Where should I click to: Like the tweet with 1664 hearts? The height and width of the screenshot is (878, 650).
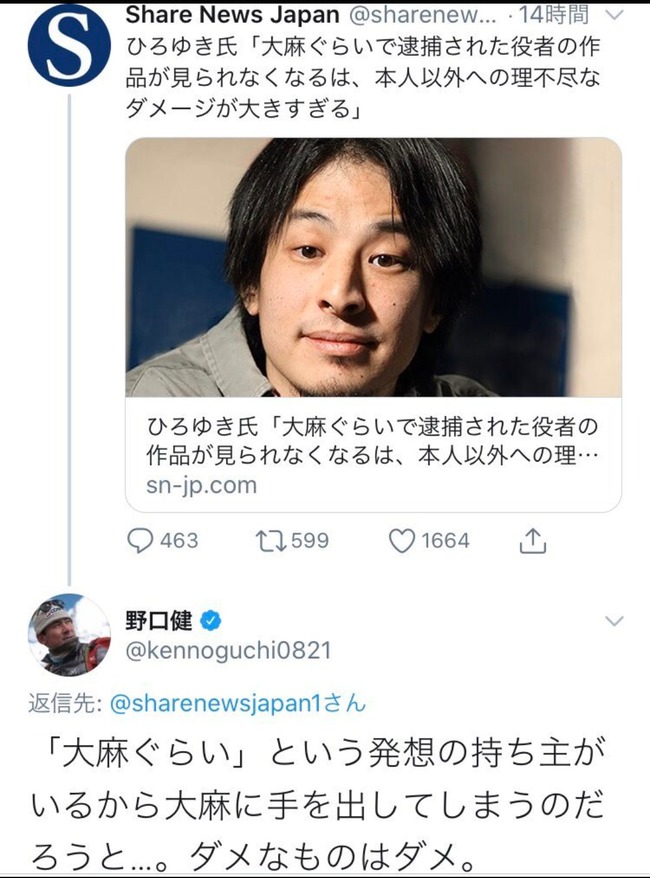pos(401,541)
